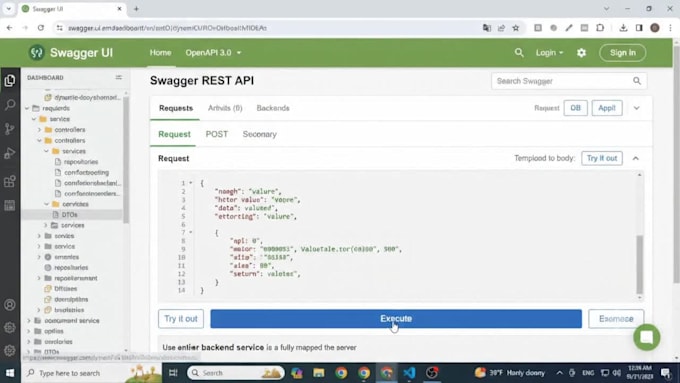Open the Login dropdown in header
The height and width of the screenshot is (383, 680).
coord(549,52)
